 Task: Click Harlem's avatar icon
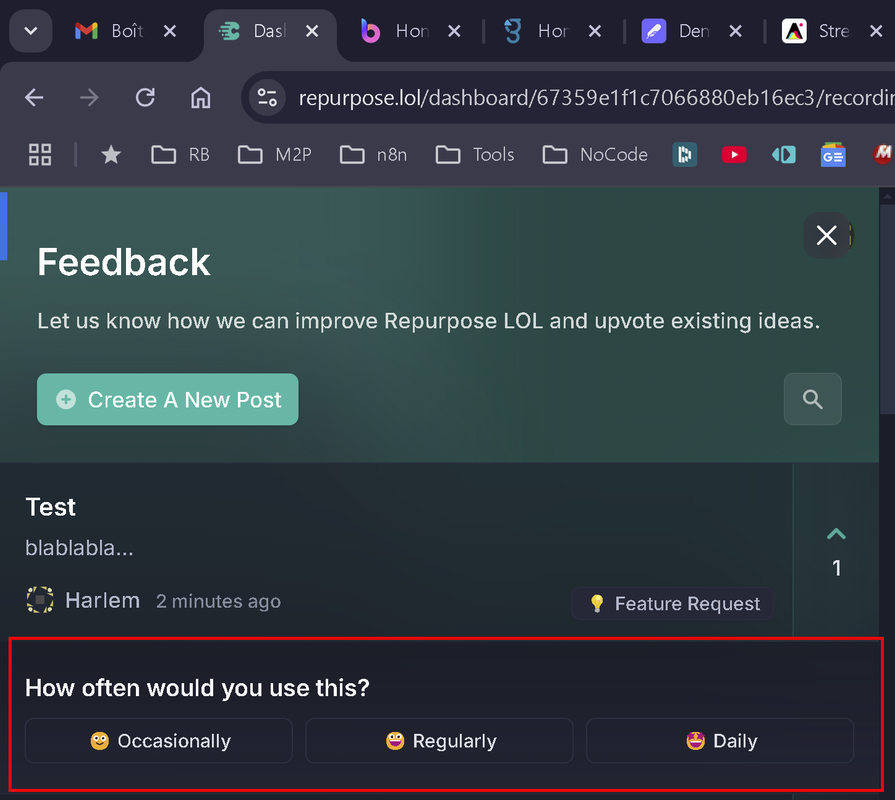click(40, 600)
